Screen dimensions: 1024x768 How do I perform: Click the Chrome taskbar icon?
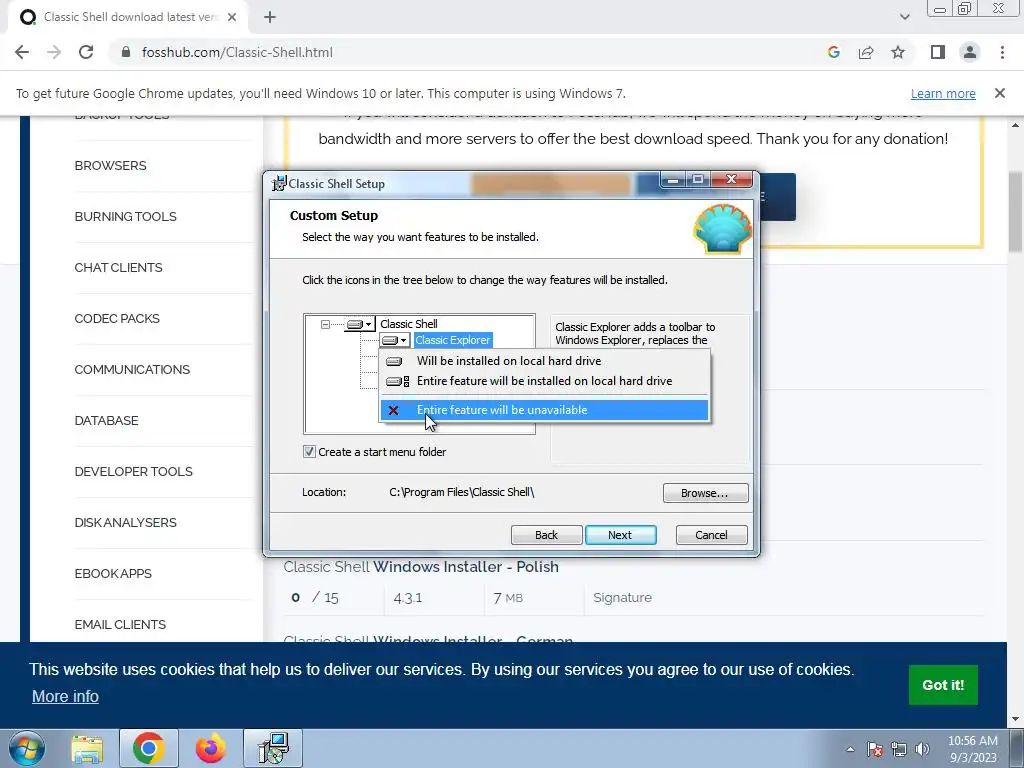pyautogui.click(x=148, y=748)
